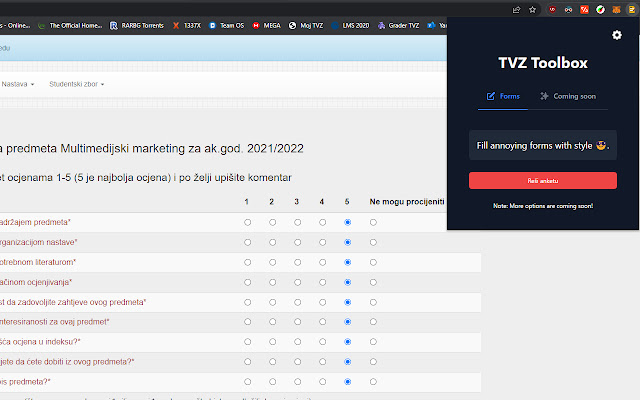Select rating 5 for 'ačinom ocjenjivanja' row
The width and height of the screenshot is (640, 400).
point(347,282)
